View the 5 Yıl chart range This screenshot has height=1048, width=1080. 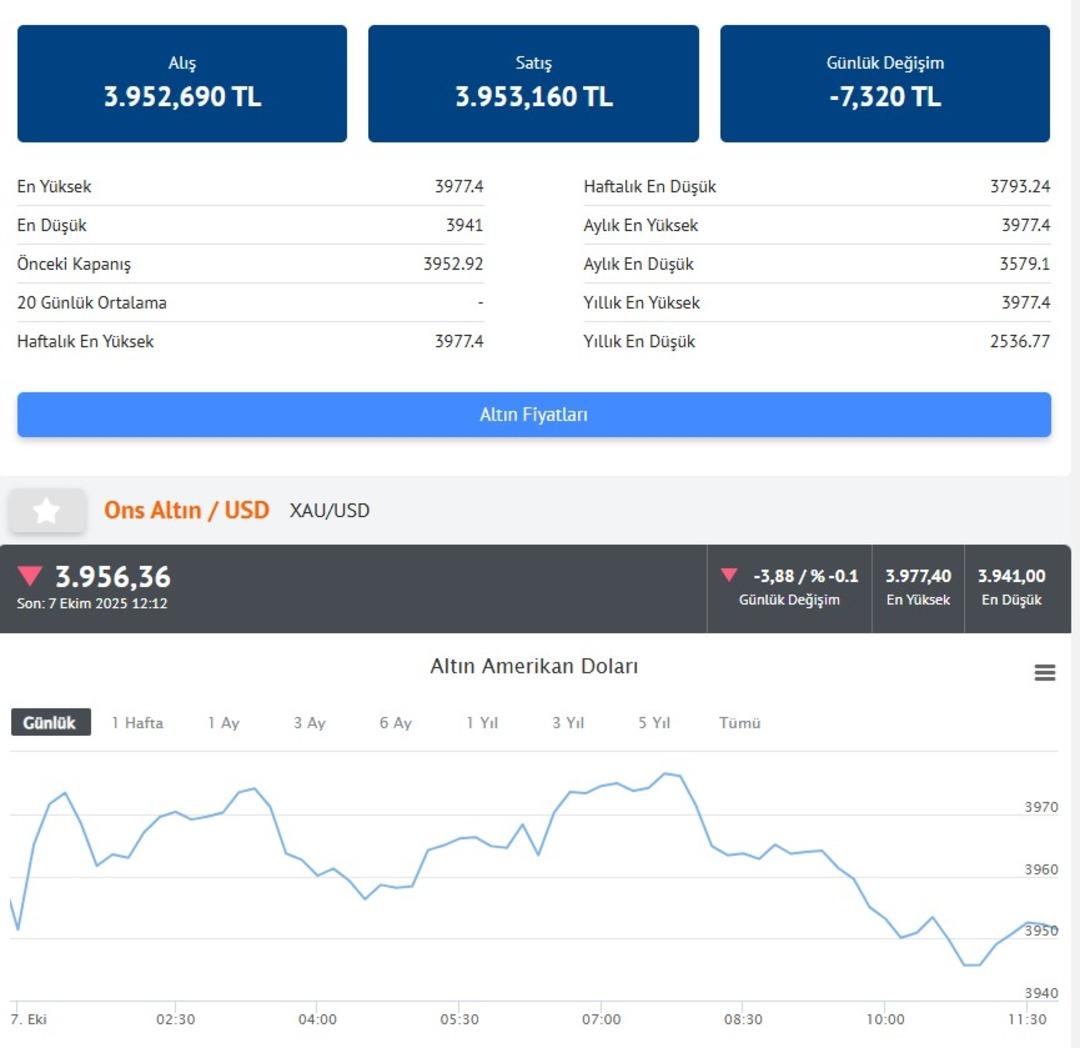654,722
